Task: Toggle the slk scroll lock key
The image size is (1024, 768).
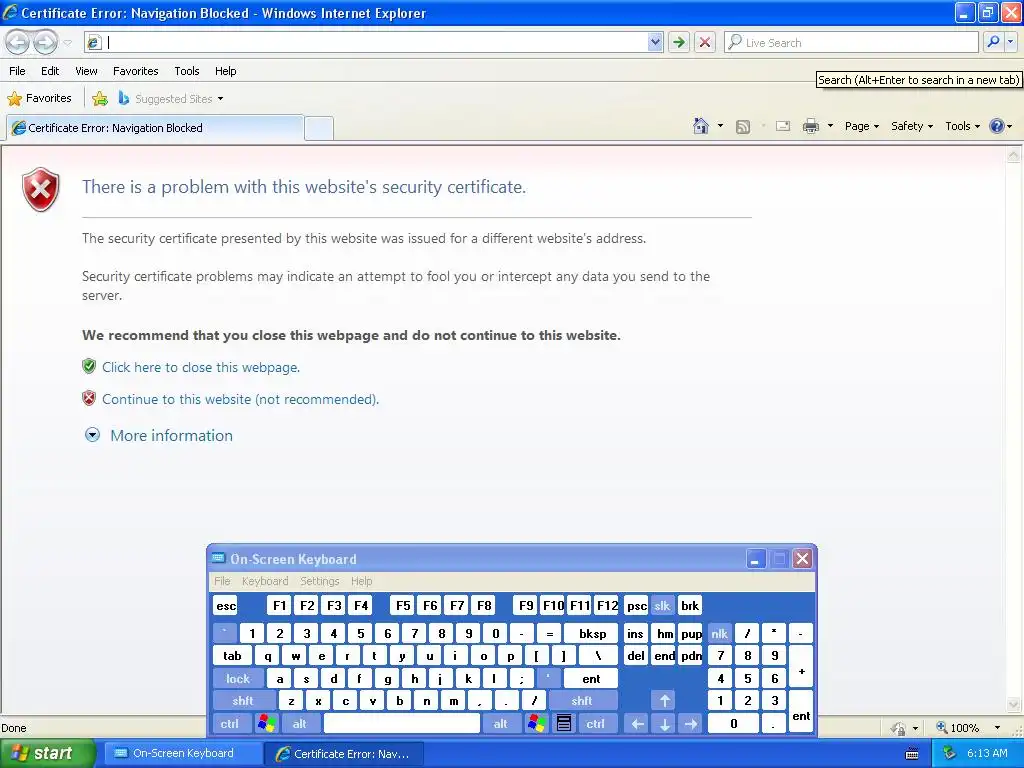Action: click(662, 606)
